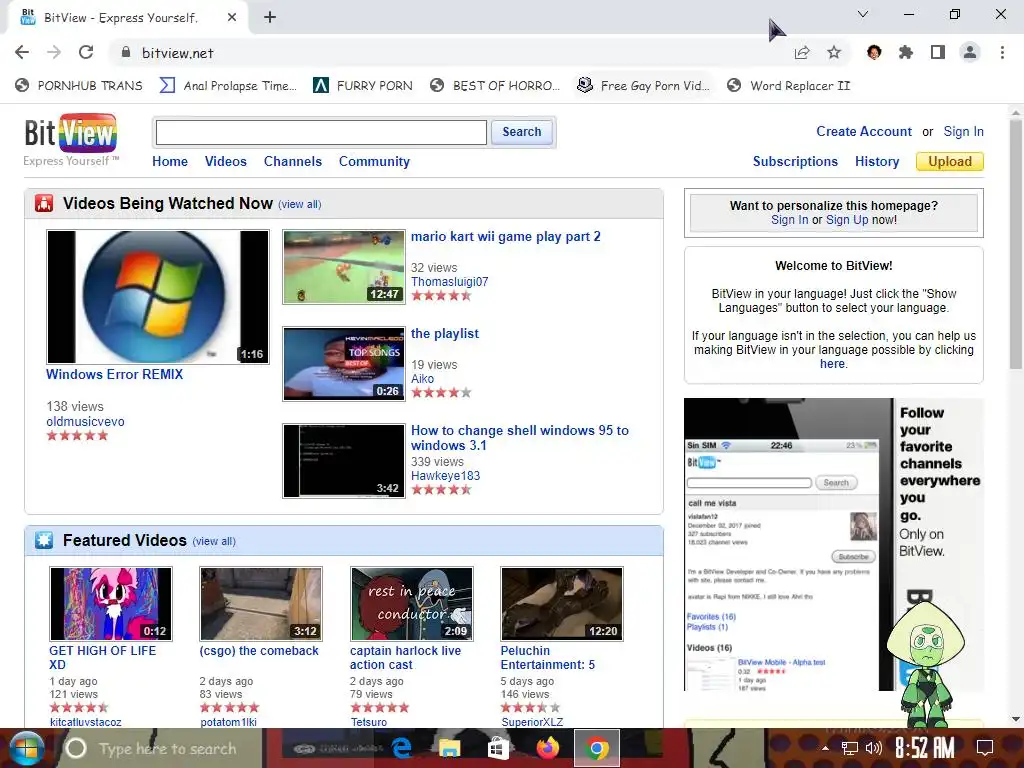
Task: Open 'the playlist' video thumbnail
Action: (344, 364)
